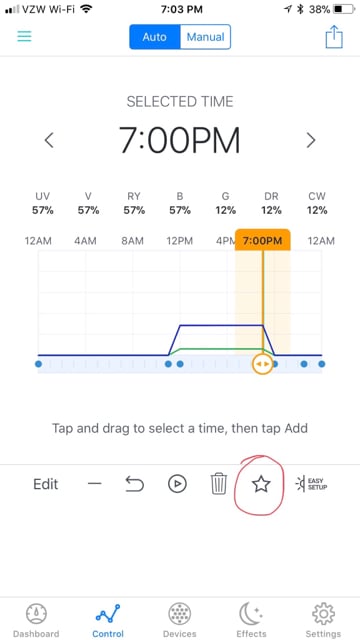This screenshot has height=640, width=360.
Task: Open the Settings tab
Action: tap(323, 620)
